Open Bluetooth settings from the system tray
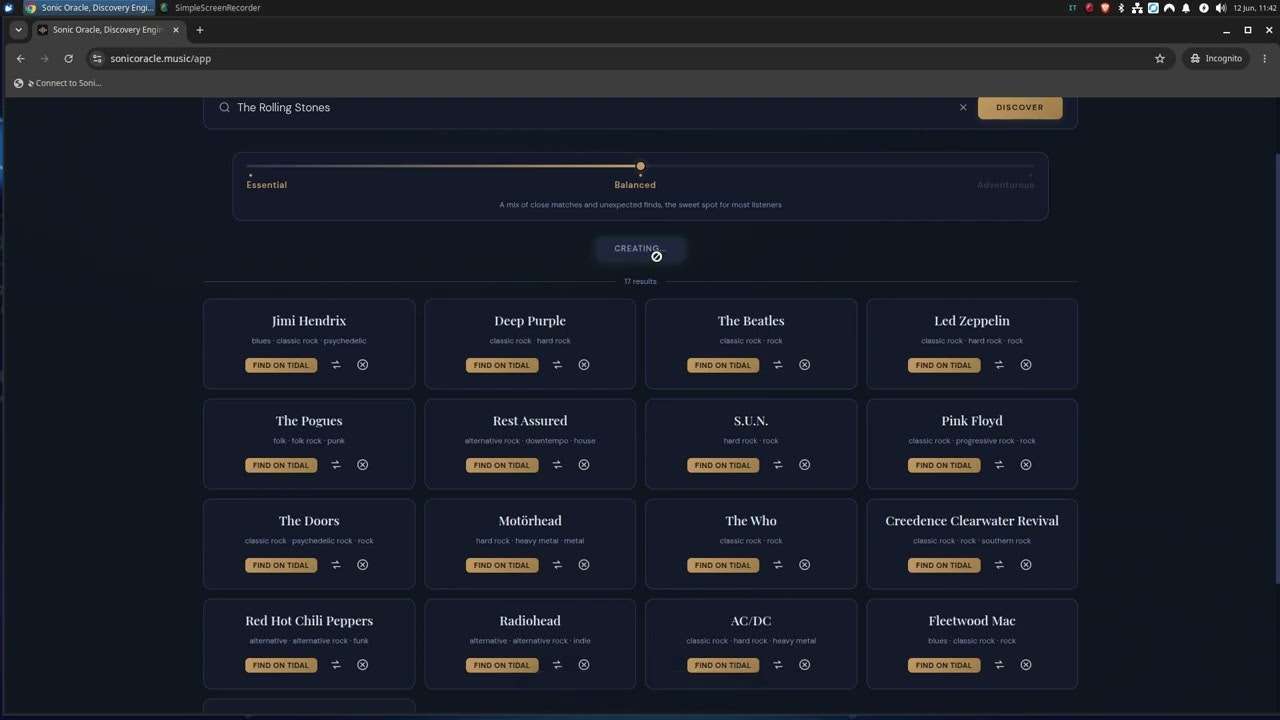This screenshot has height=720, width=1280. coord(1121,8)
